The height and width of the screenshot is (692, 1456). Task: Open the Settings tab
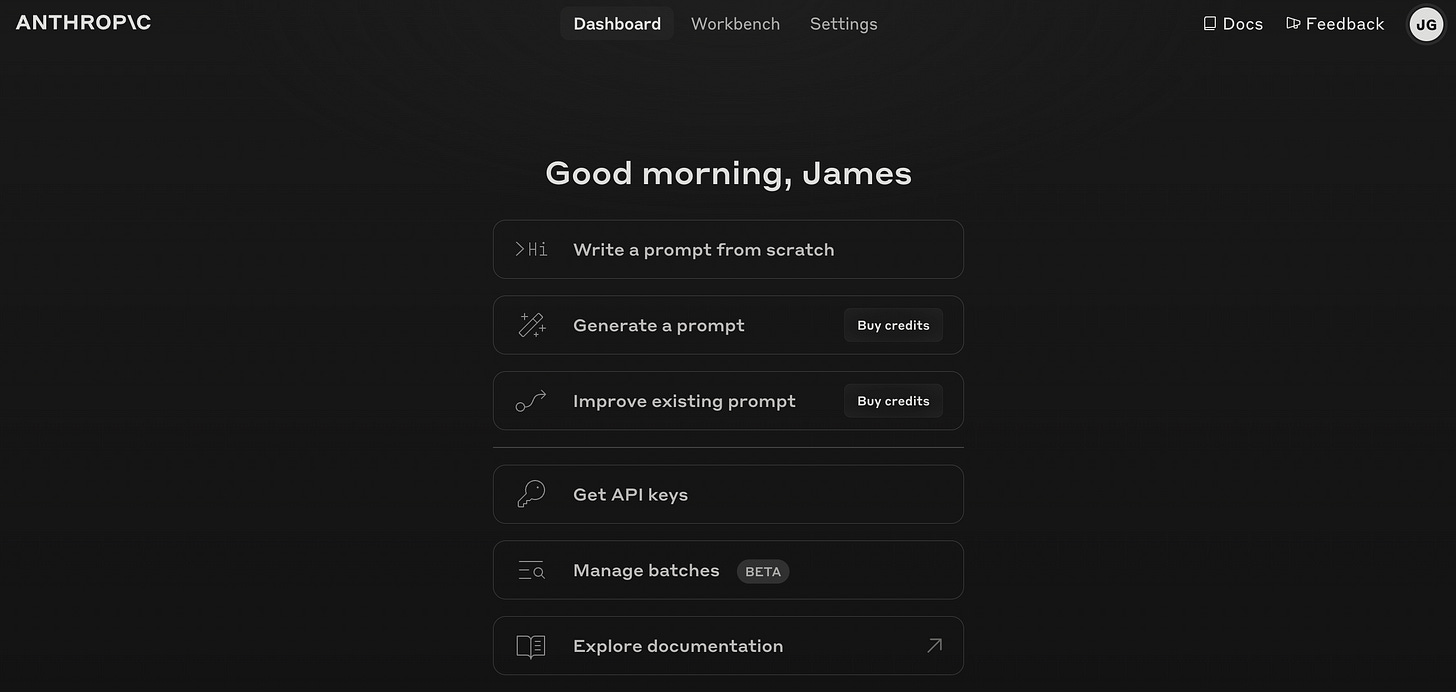point(843,24)
